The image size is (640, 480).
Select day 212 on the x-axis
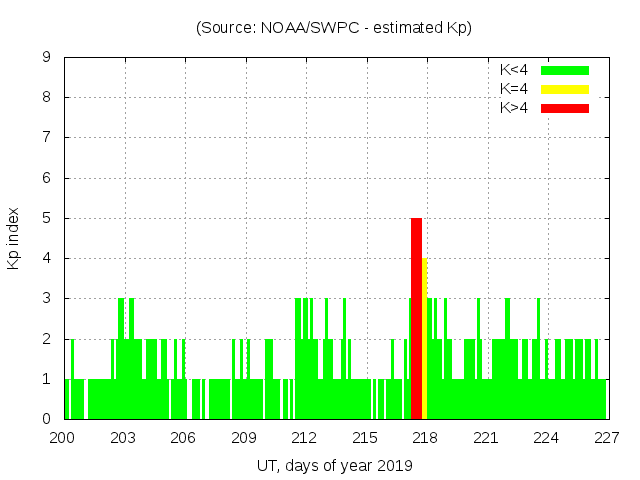tap(305, 437)
